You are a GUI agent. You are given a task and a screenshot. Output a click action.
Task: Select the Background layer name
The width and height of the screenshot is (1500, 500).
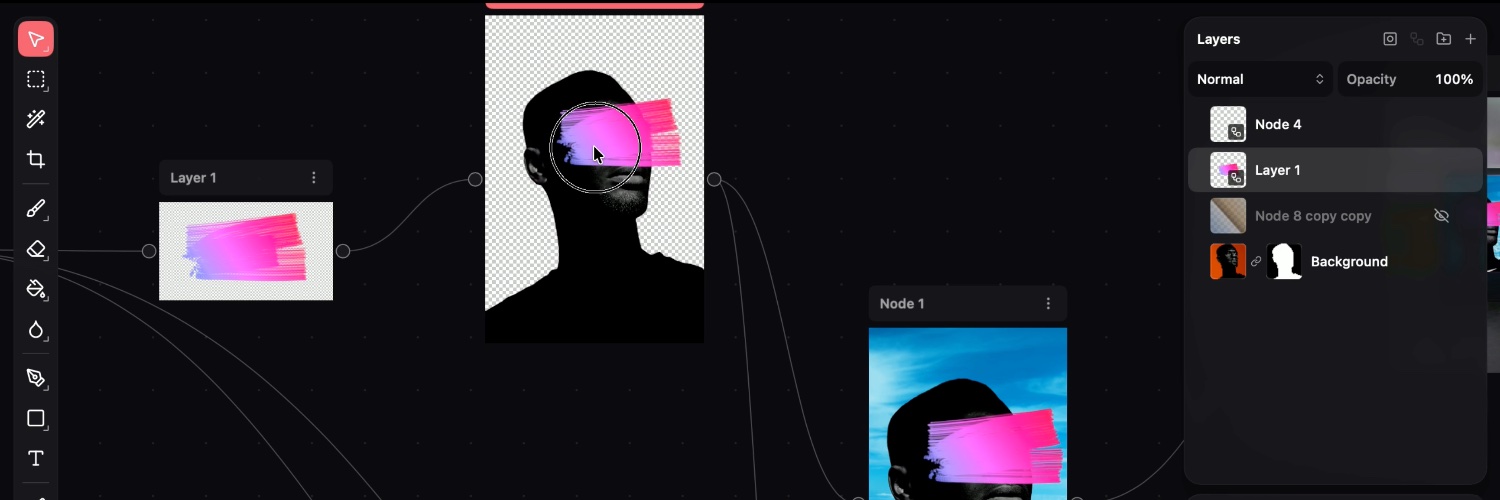1349,261
